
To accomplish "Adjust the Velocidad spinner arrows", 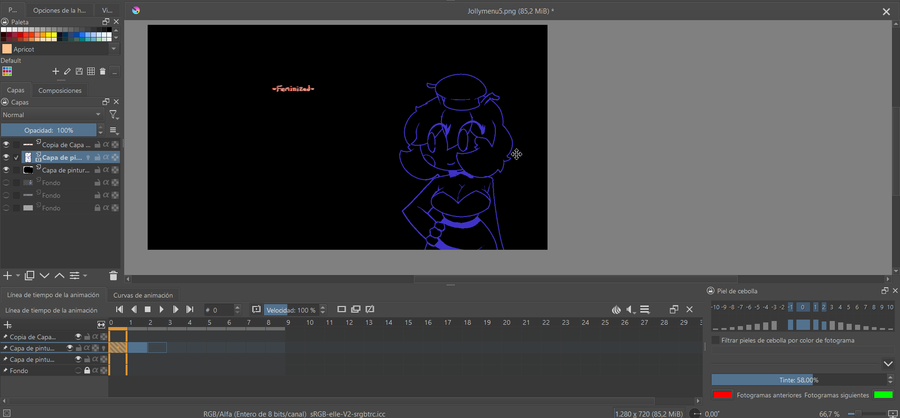I will point(323,310).
